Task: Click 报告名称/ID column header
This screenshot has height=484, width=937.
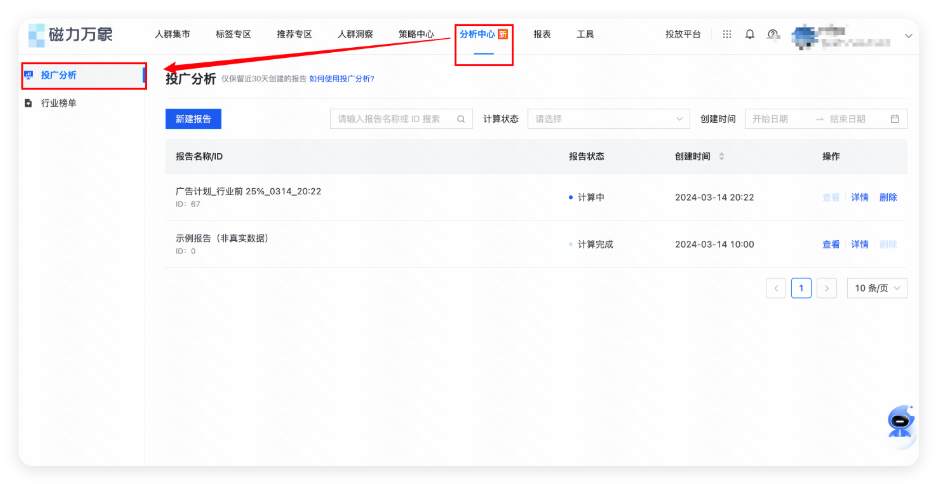Action: point(199,157)
